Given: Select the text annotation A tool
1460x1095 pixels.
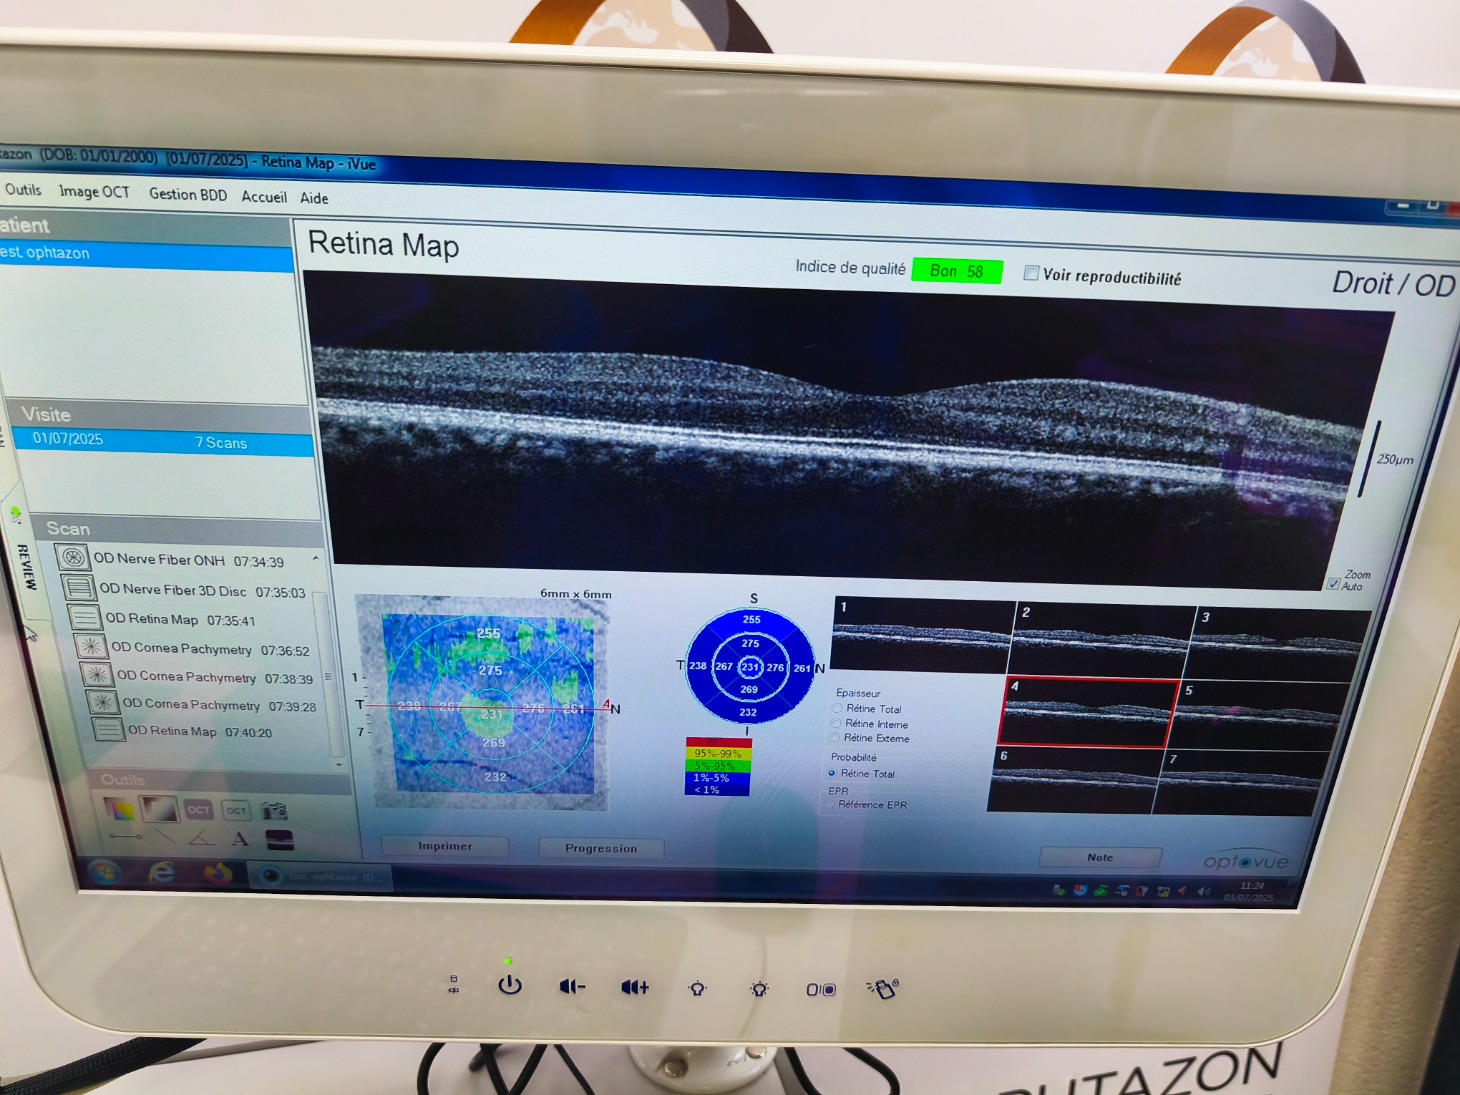Looking at the screenshot, I should point(240,839).
